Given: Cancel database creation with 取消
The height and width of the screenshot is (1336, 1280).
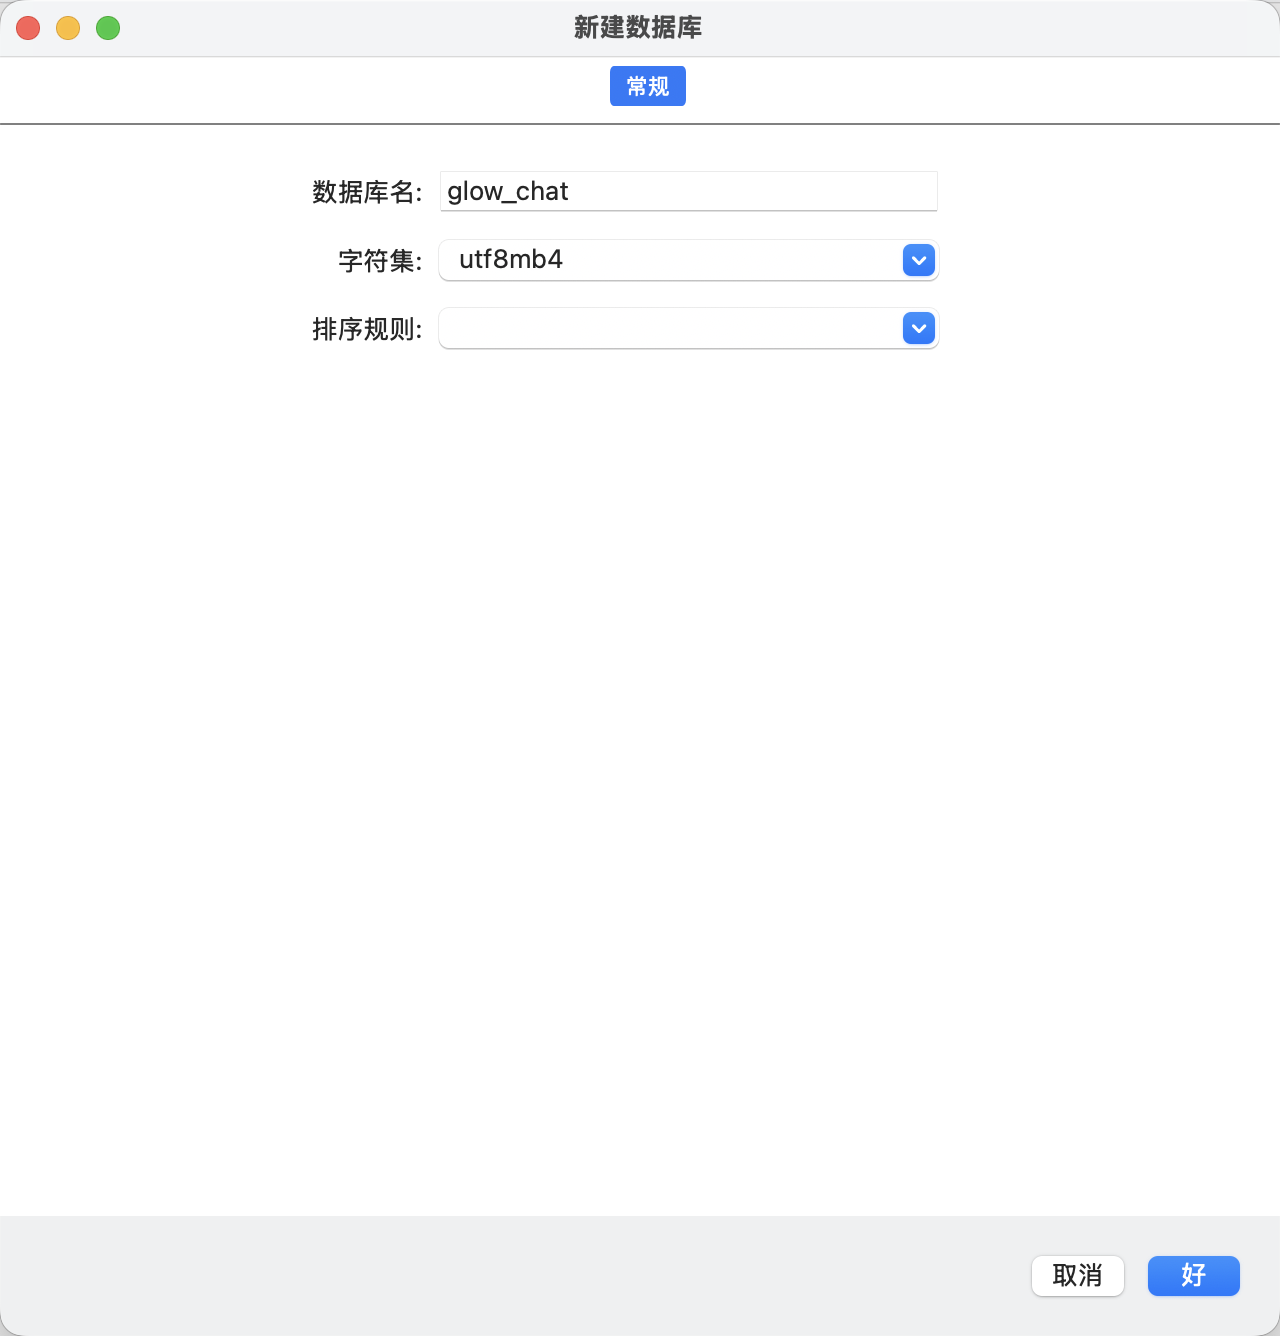Looking at the screenshot, I should point(1077,1276).
